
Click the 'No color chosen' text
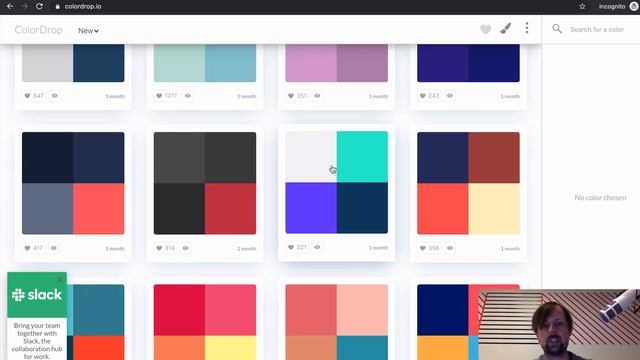tap(600, 198)
